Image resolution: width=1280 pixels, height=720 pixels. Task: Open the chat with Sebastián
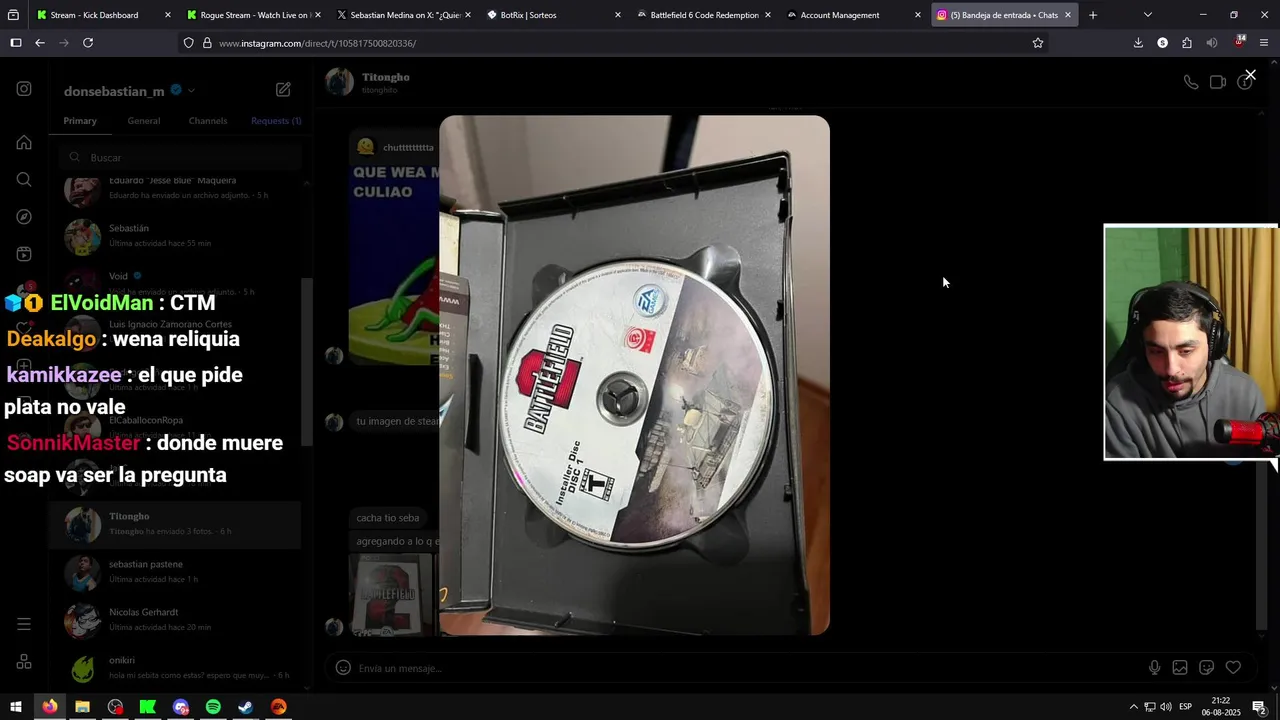pos(175,236)
